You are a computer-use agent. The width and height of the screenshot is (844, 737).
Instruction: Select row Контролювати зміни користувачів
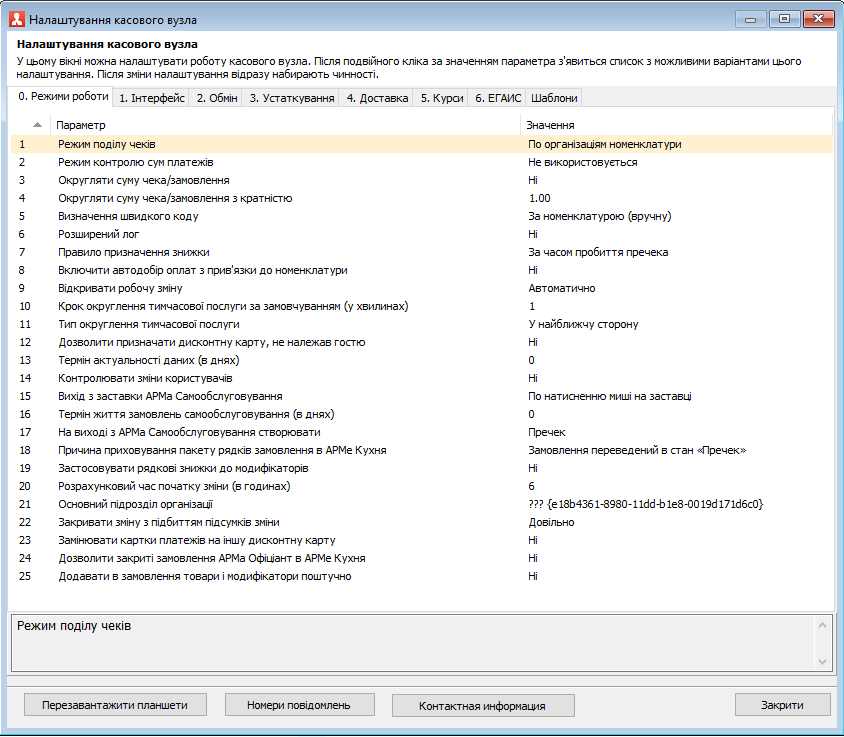pos(421,378)
